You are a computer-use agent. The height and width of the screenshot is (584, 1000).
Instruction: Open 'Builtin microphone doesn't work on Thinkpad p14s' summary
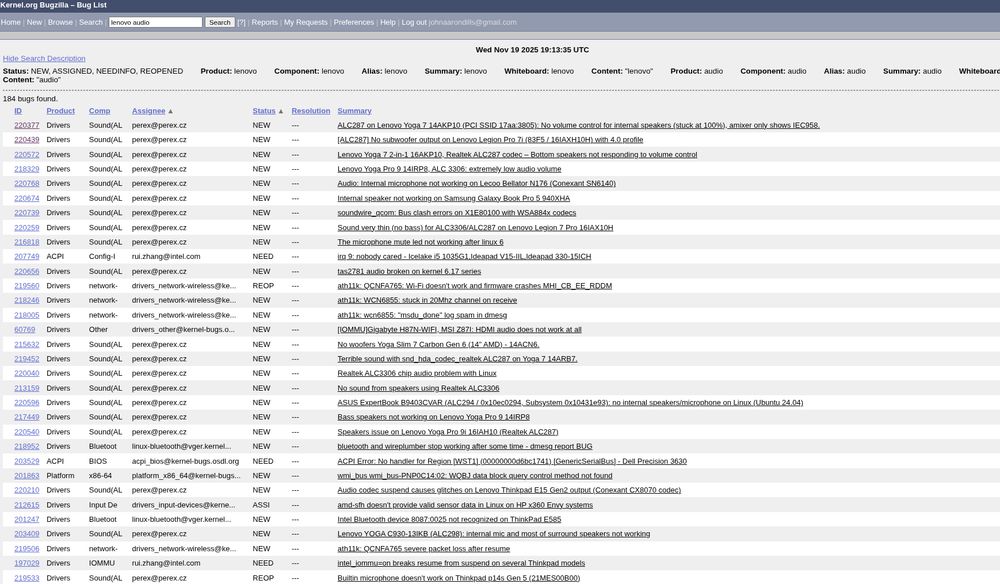[x=459, y=578]
